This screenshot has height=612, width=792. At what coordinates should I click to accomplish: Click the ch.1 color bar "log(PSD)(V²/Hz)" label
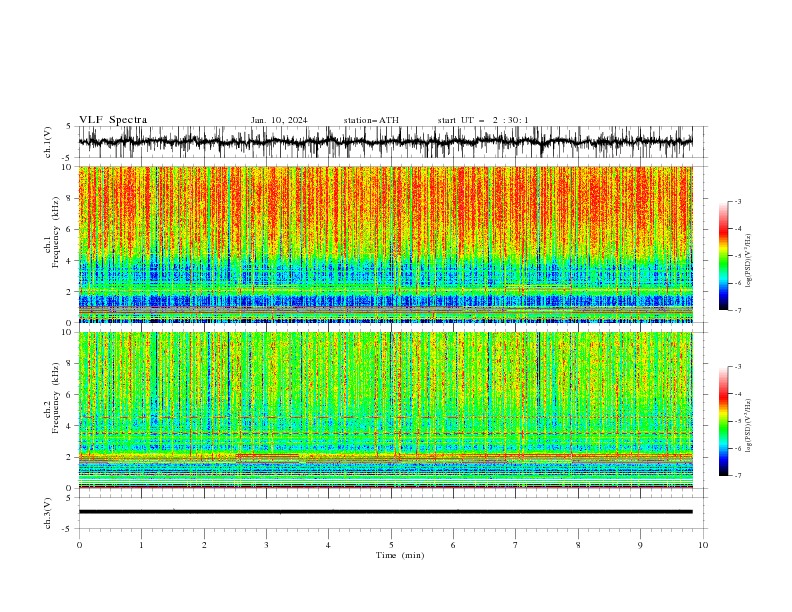tap(750, 261)
